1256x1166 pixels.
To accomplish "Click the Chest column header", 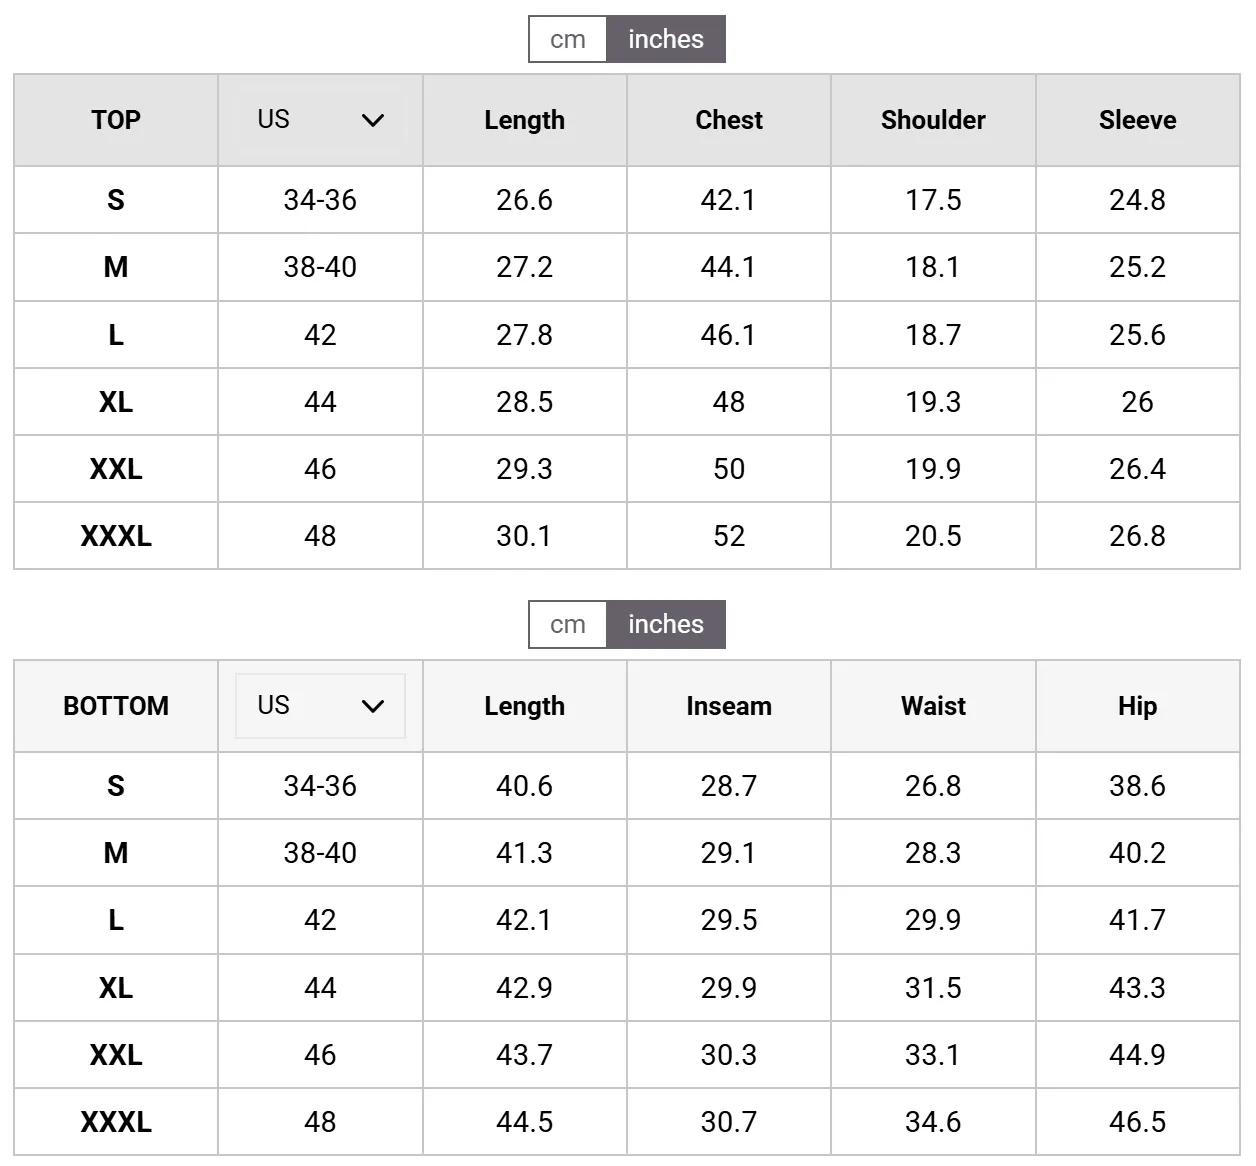I will (x=729, y=120).
